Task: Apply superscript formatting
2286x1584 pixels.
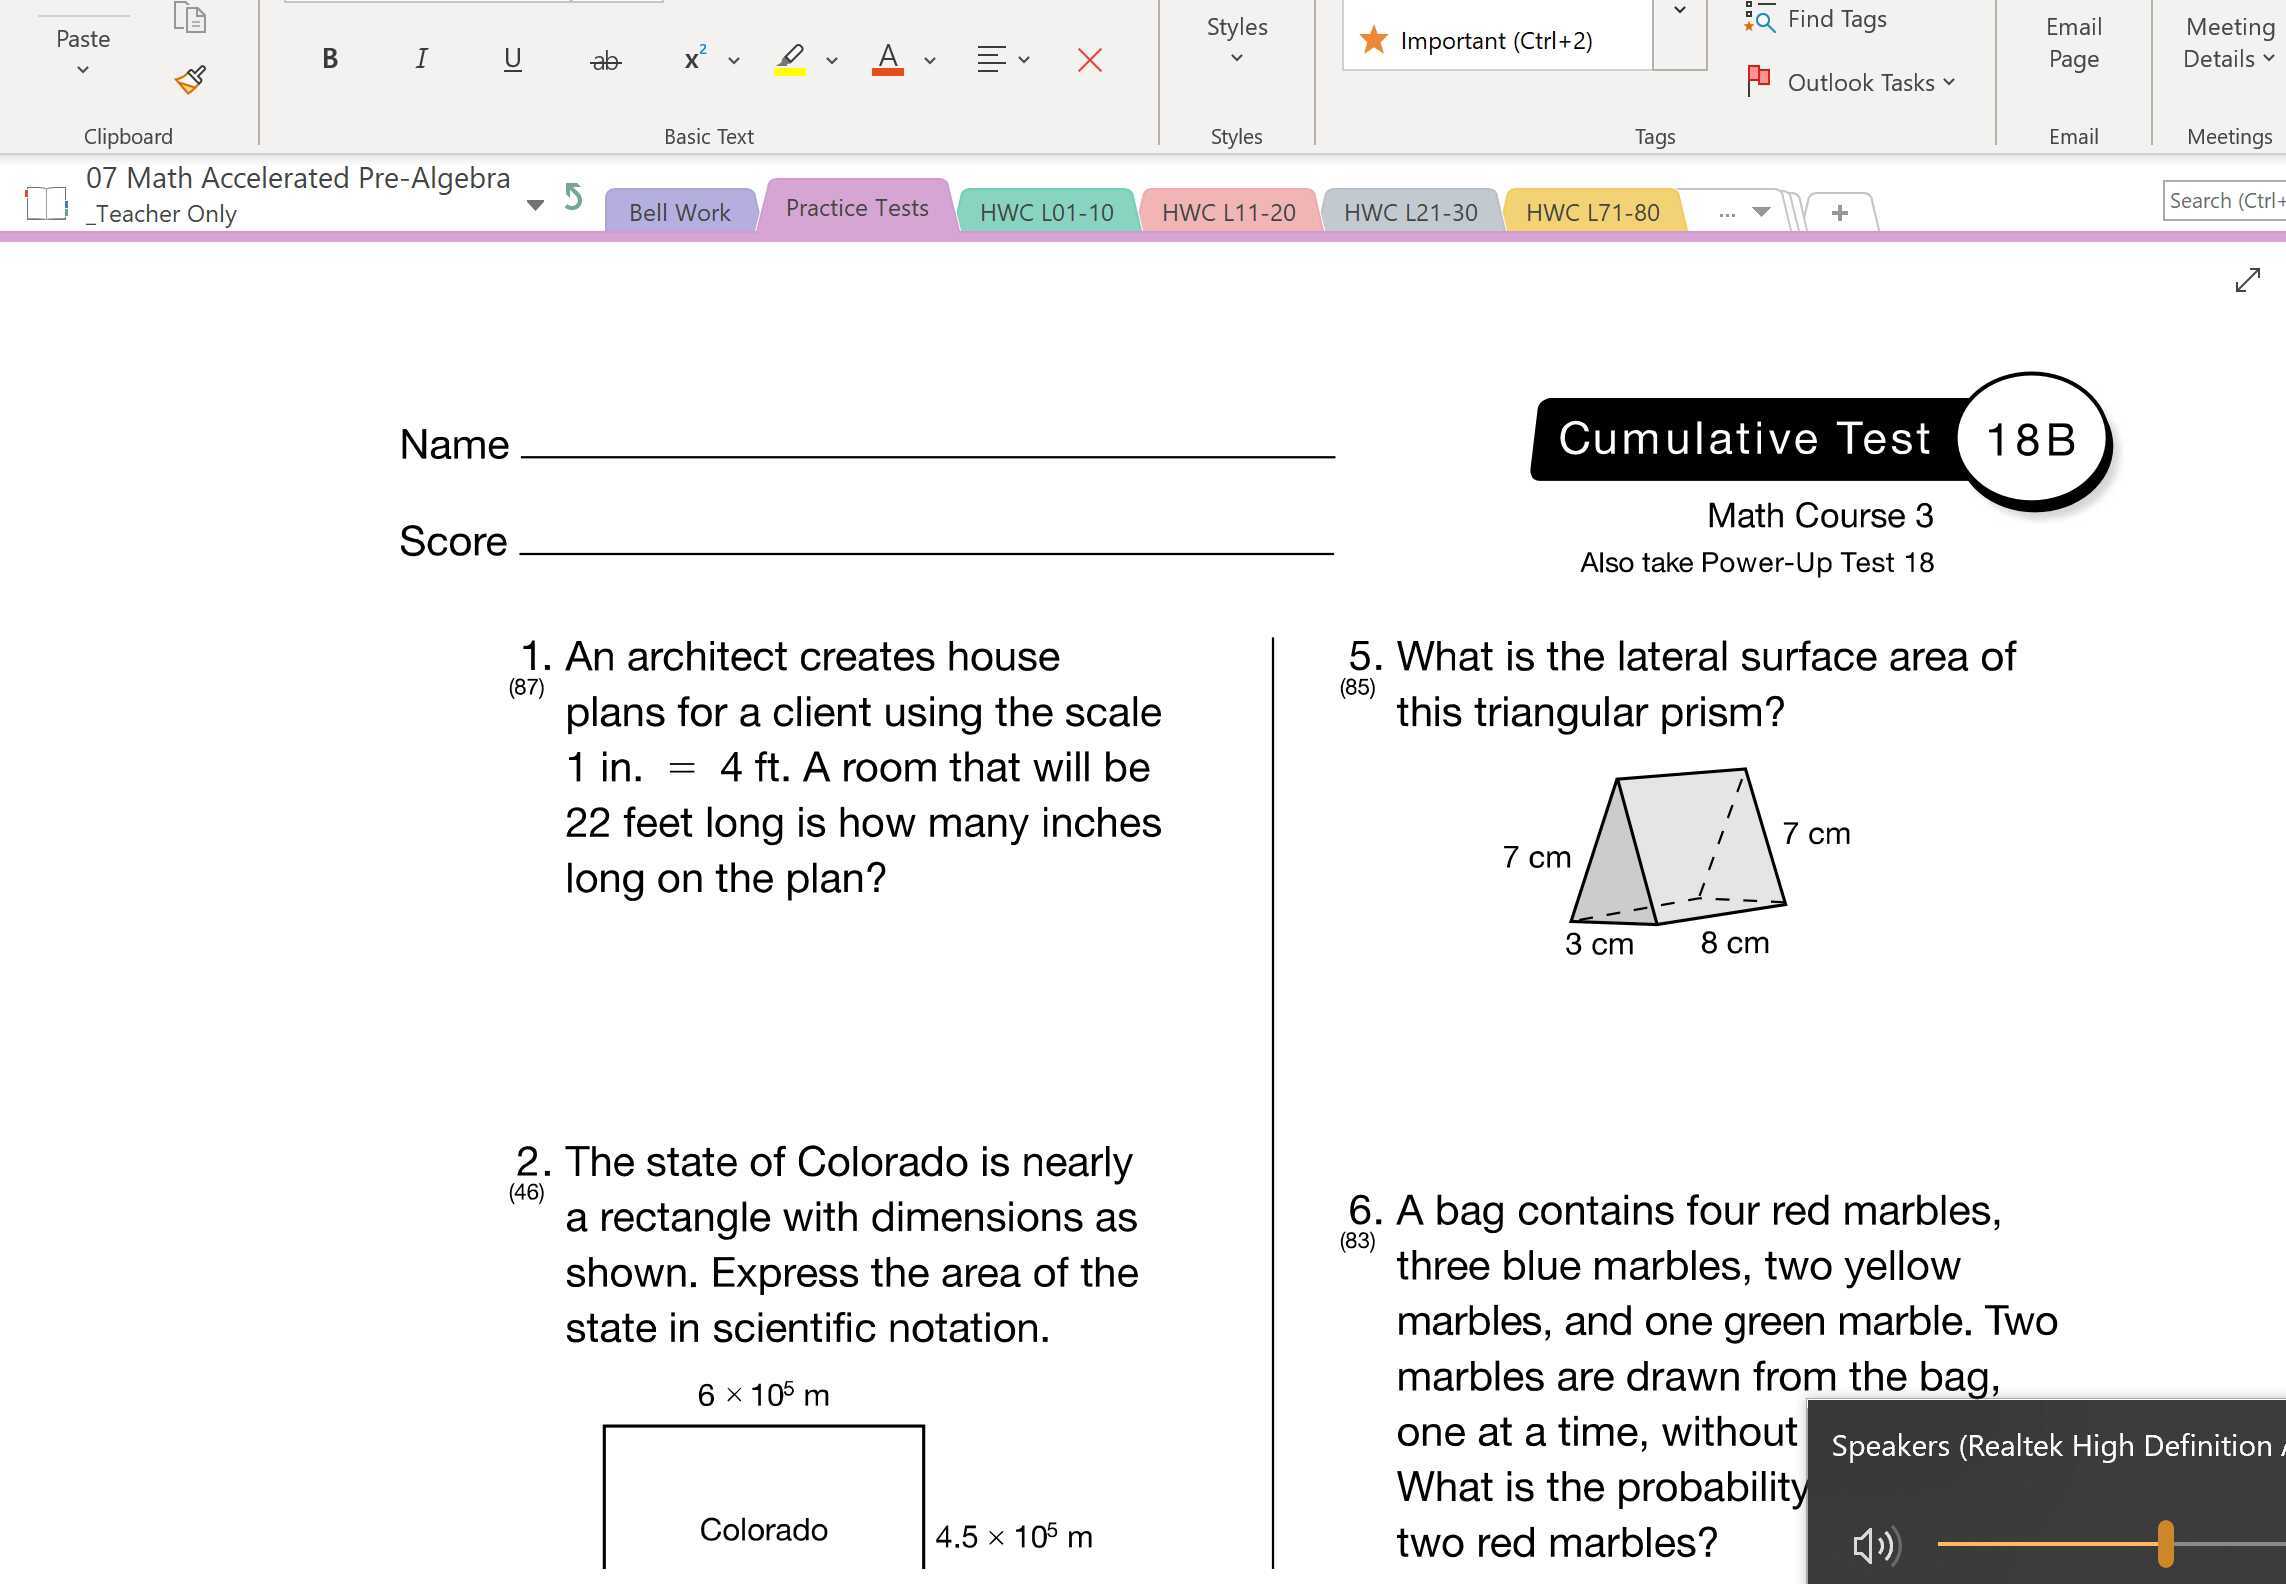Action: [x=694, y=59]
